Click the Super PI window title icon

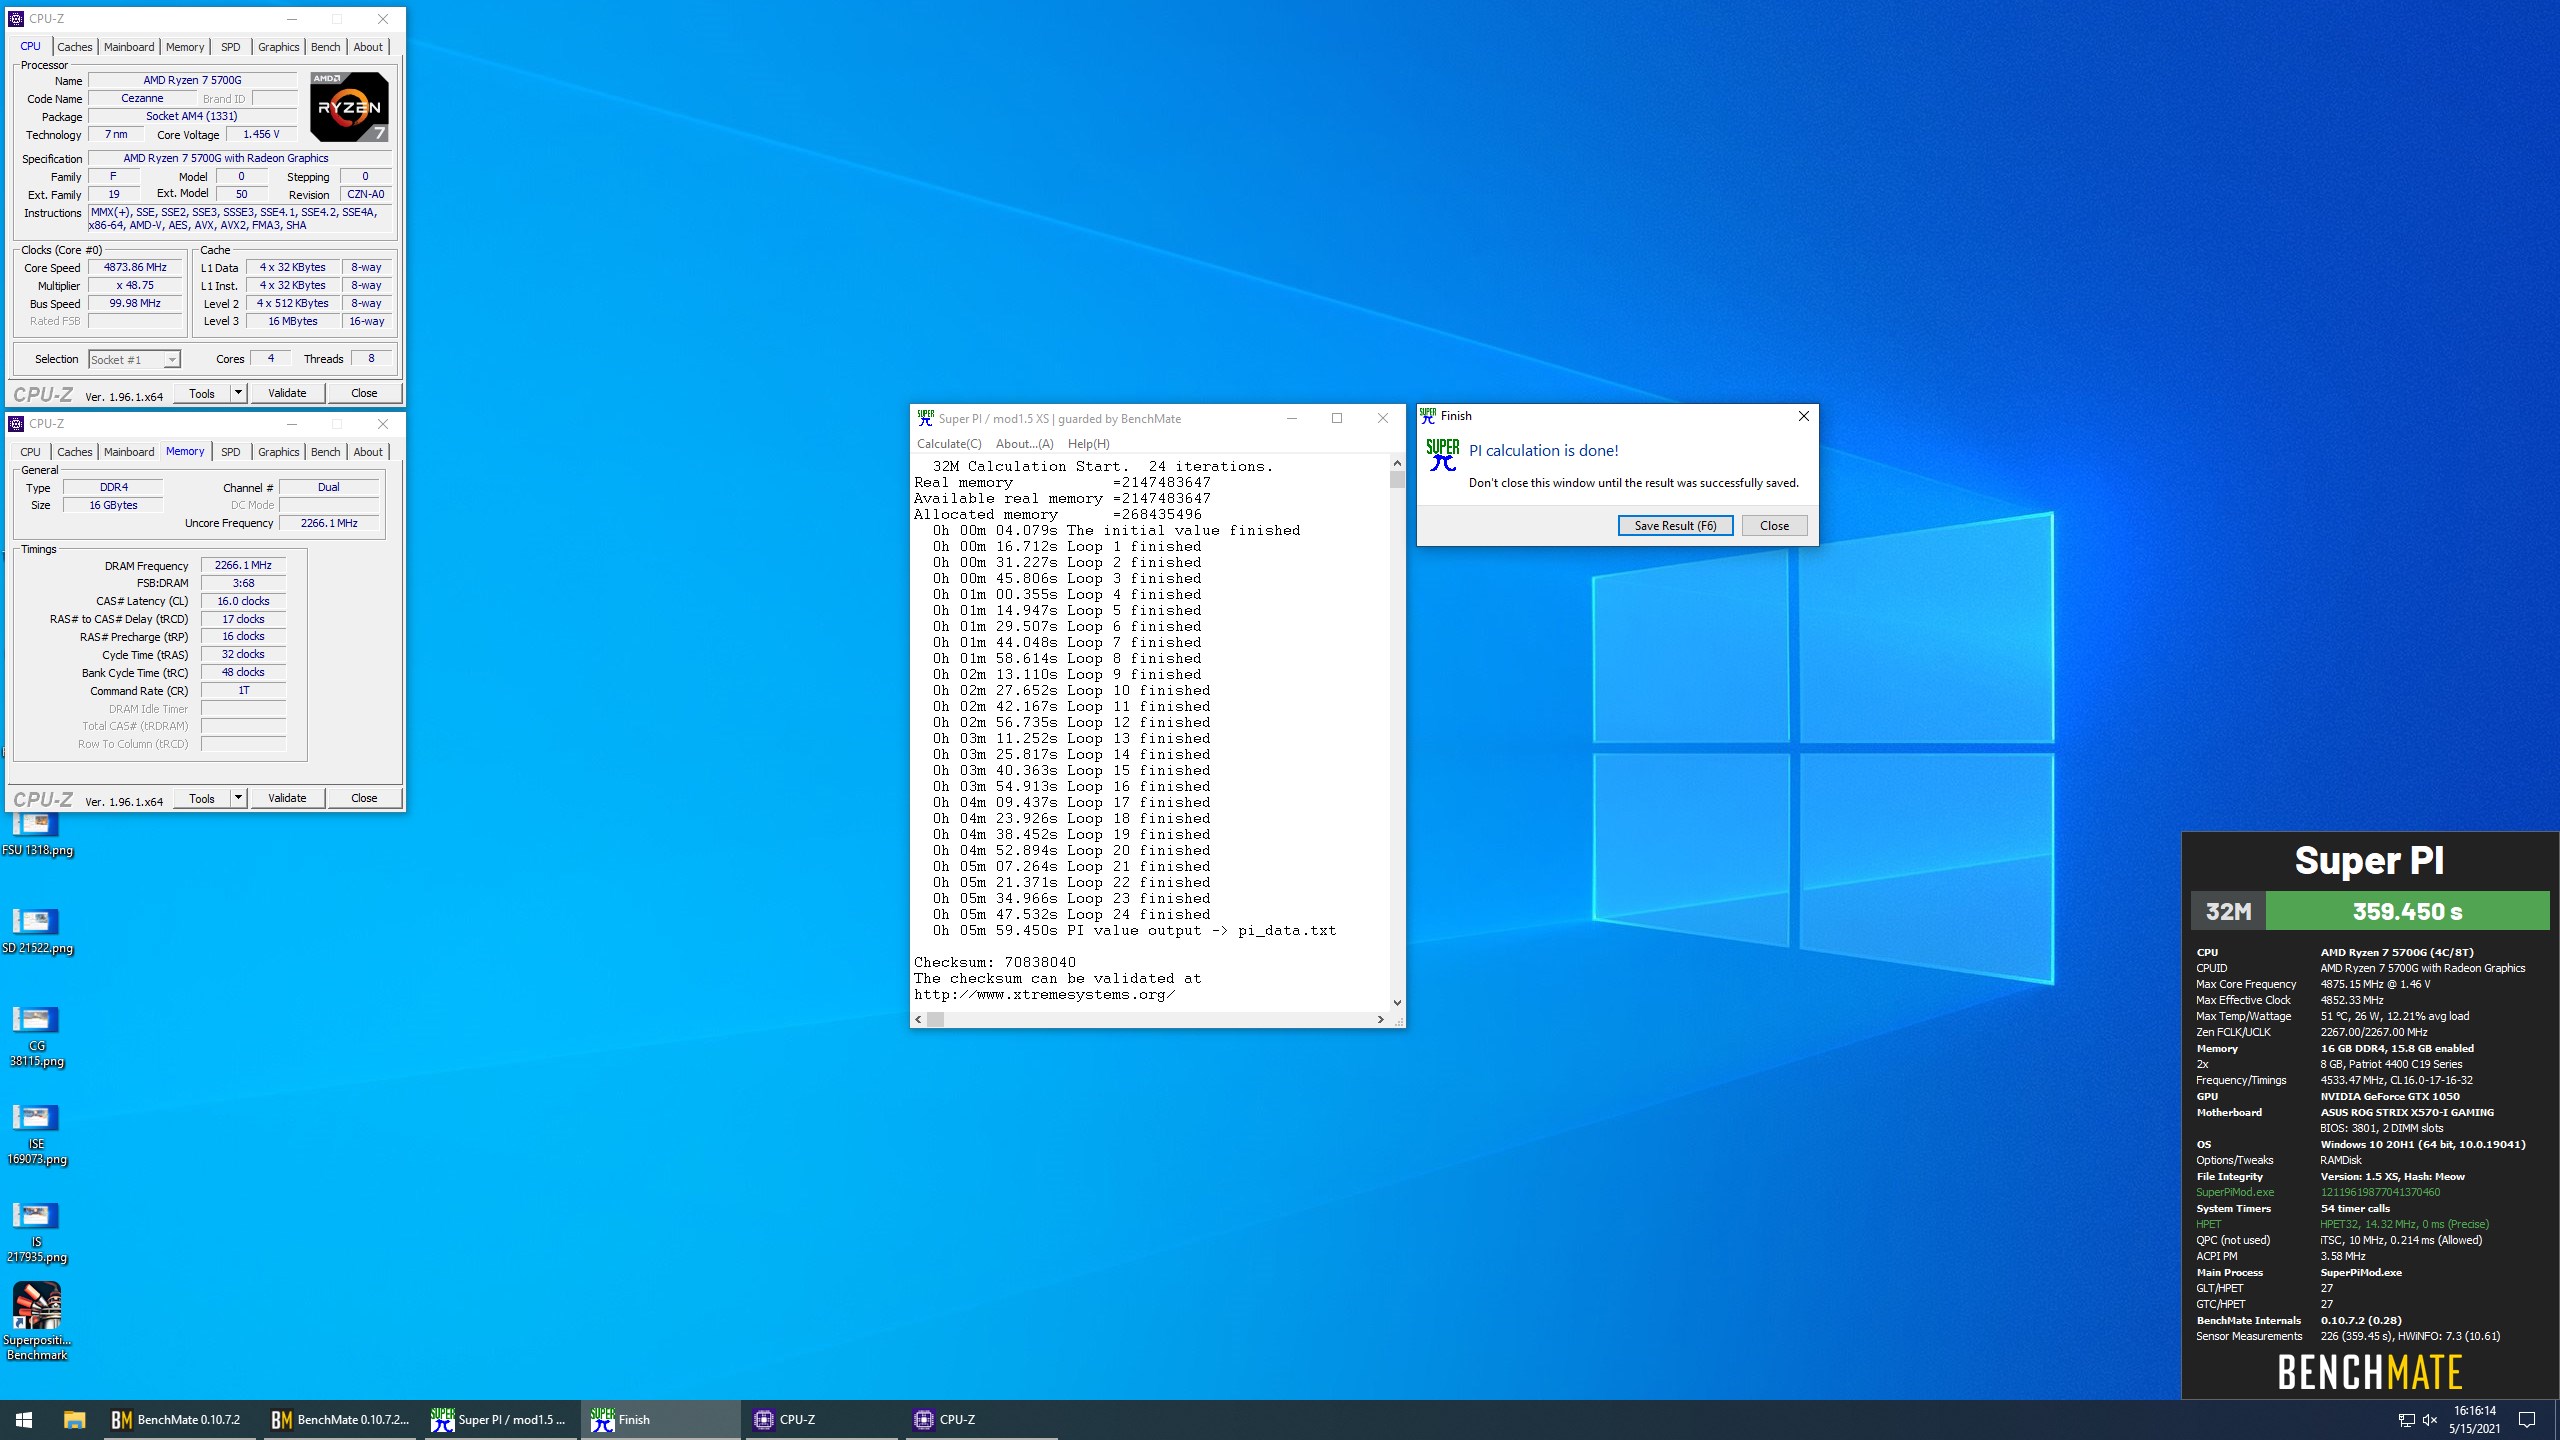tap(925, 418)
